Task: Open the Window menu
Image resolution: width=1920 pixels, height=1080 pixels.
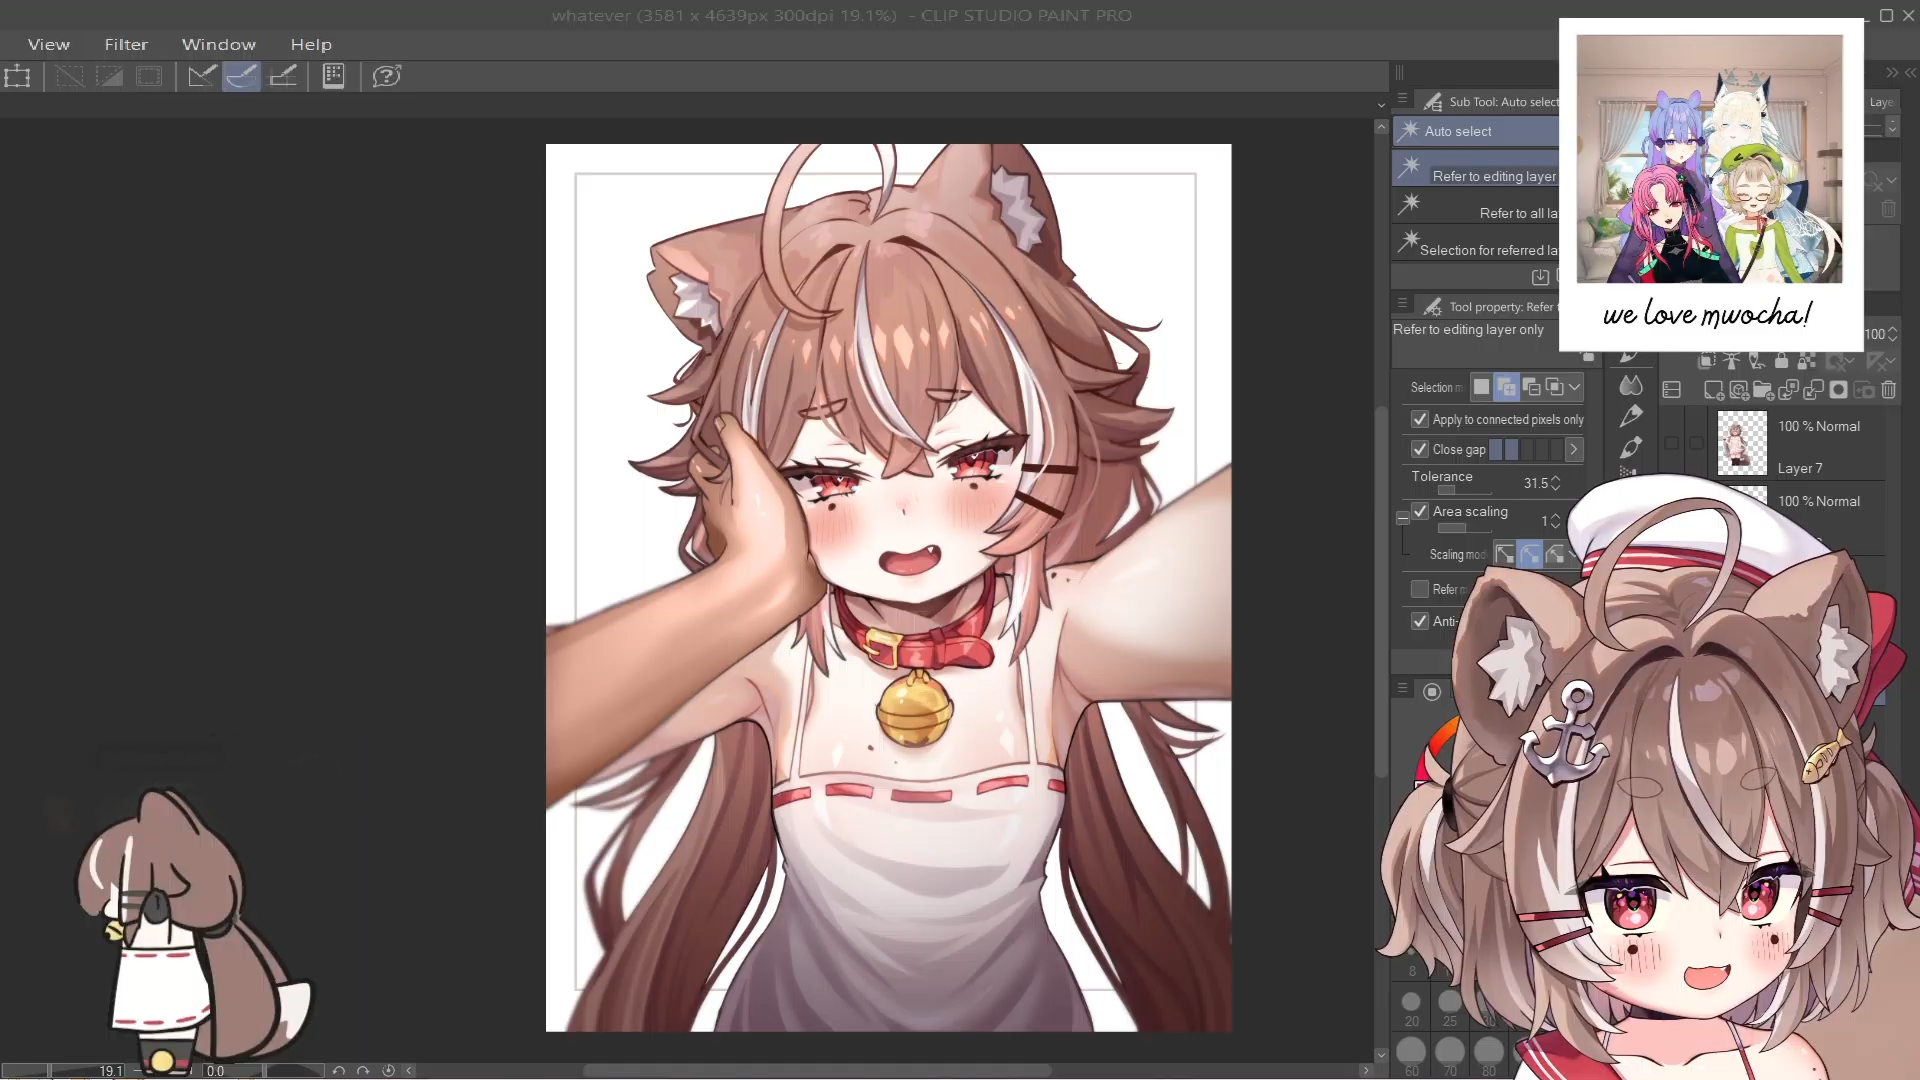Action: point(218,44)
